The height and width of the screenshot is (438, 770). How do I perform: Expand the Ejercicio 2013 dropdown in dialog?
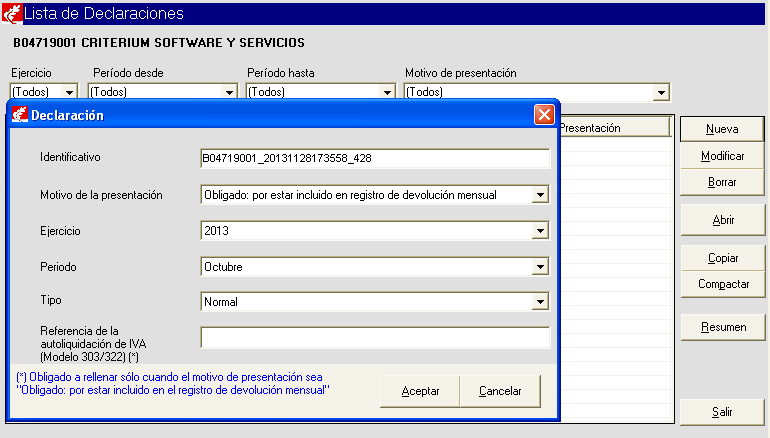540,231
